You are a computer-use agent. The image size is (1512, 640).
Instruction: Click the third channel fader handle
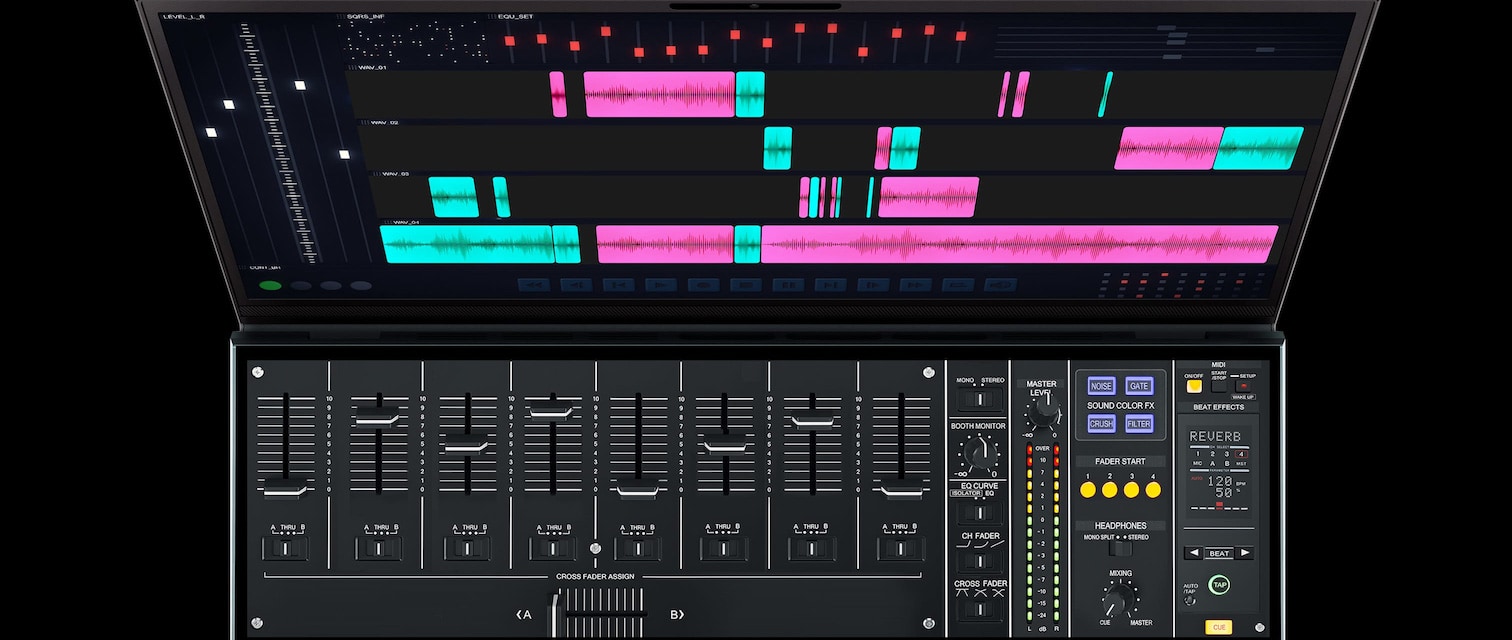tap(465, 445)
